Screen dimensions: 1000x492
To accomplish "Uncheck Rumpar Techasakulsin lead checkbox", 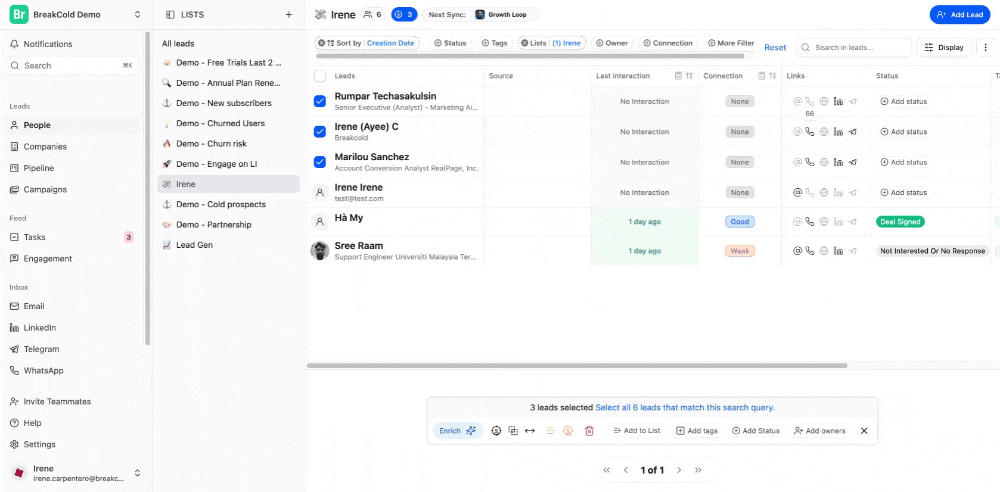I will pyautogui.click(x=320, y=101).
